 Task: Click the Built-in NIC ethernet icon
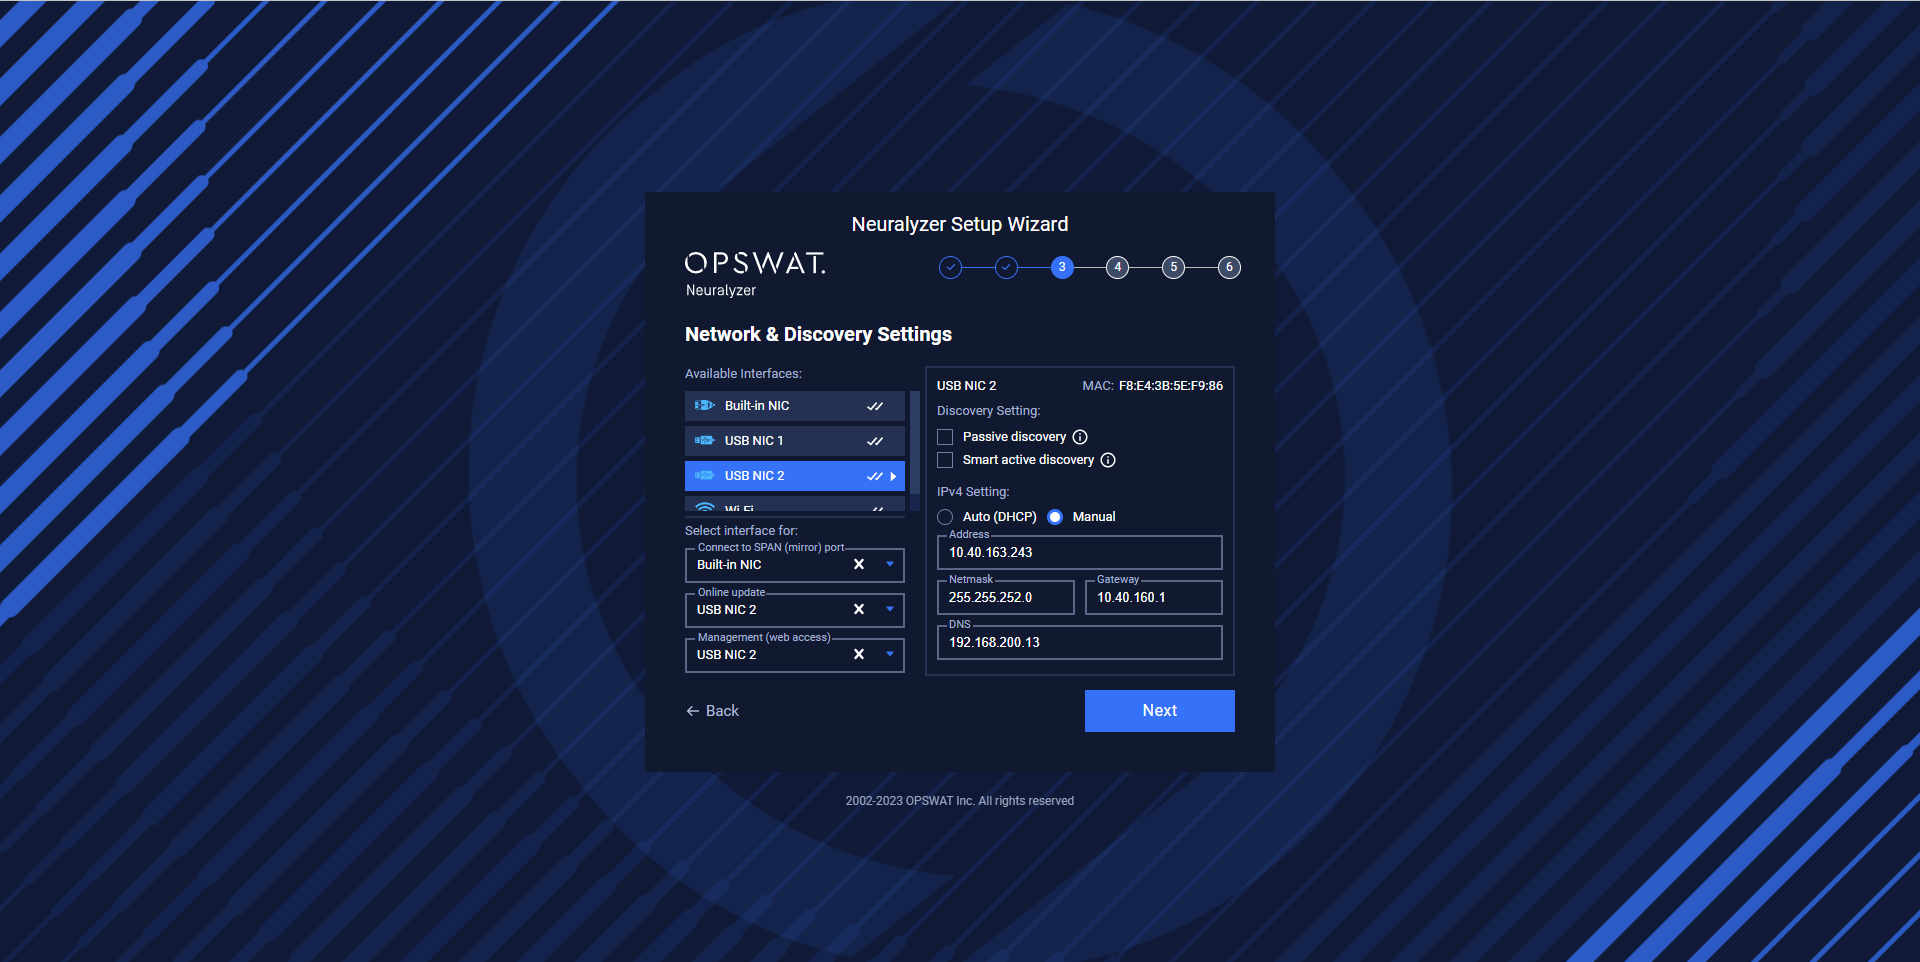(705, 406)
